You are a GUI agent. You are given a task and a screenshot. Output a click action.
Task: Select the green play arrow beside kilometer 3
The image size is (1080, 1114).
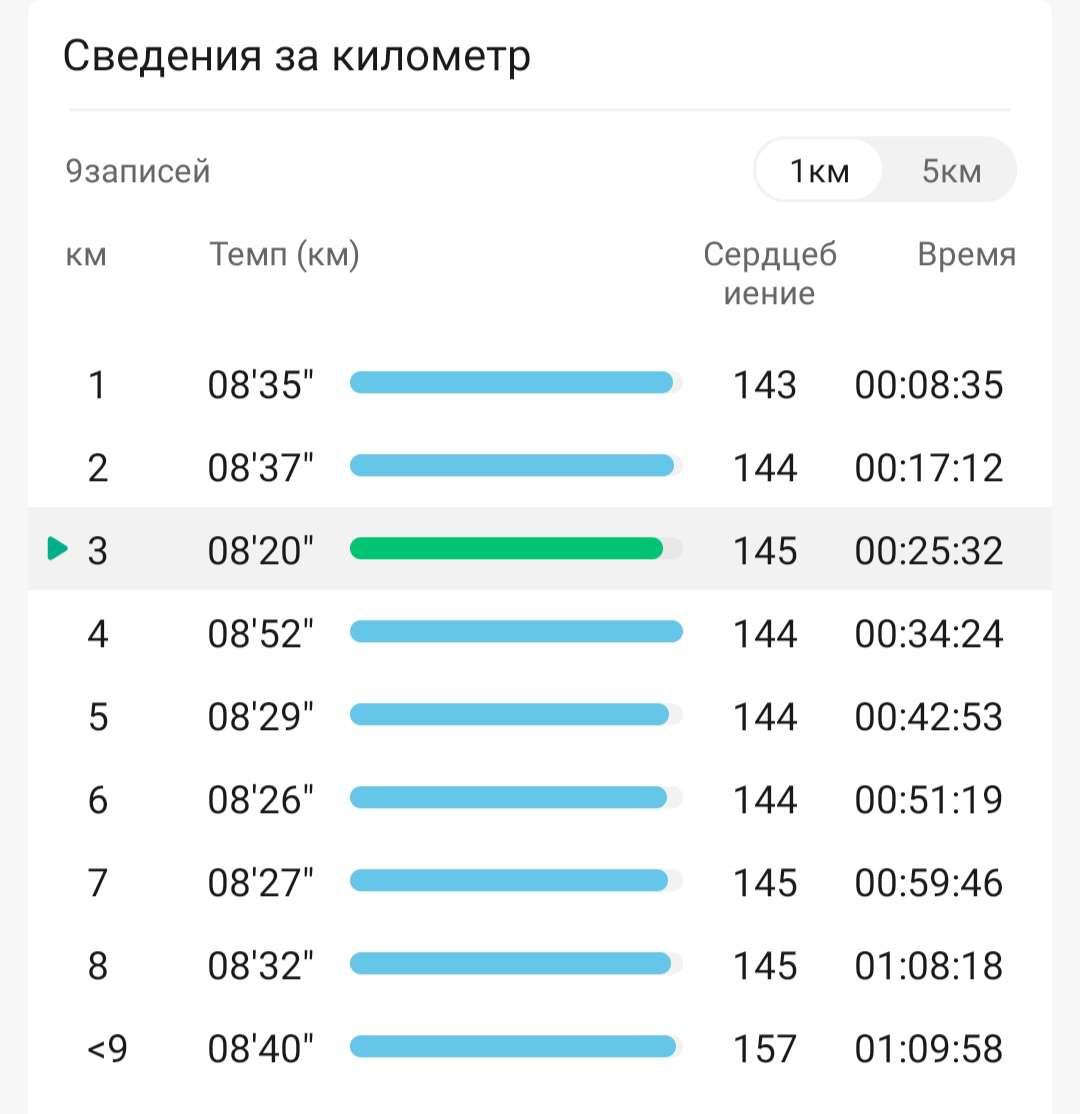pos(58,548)
